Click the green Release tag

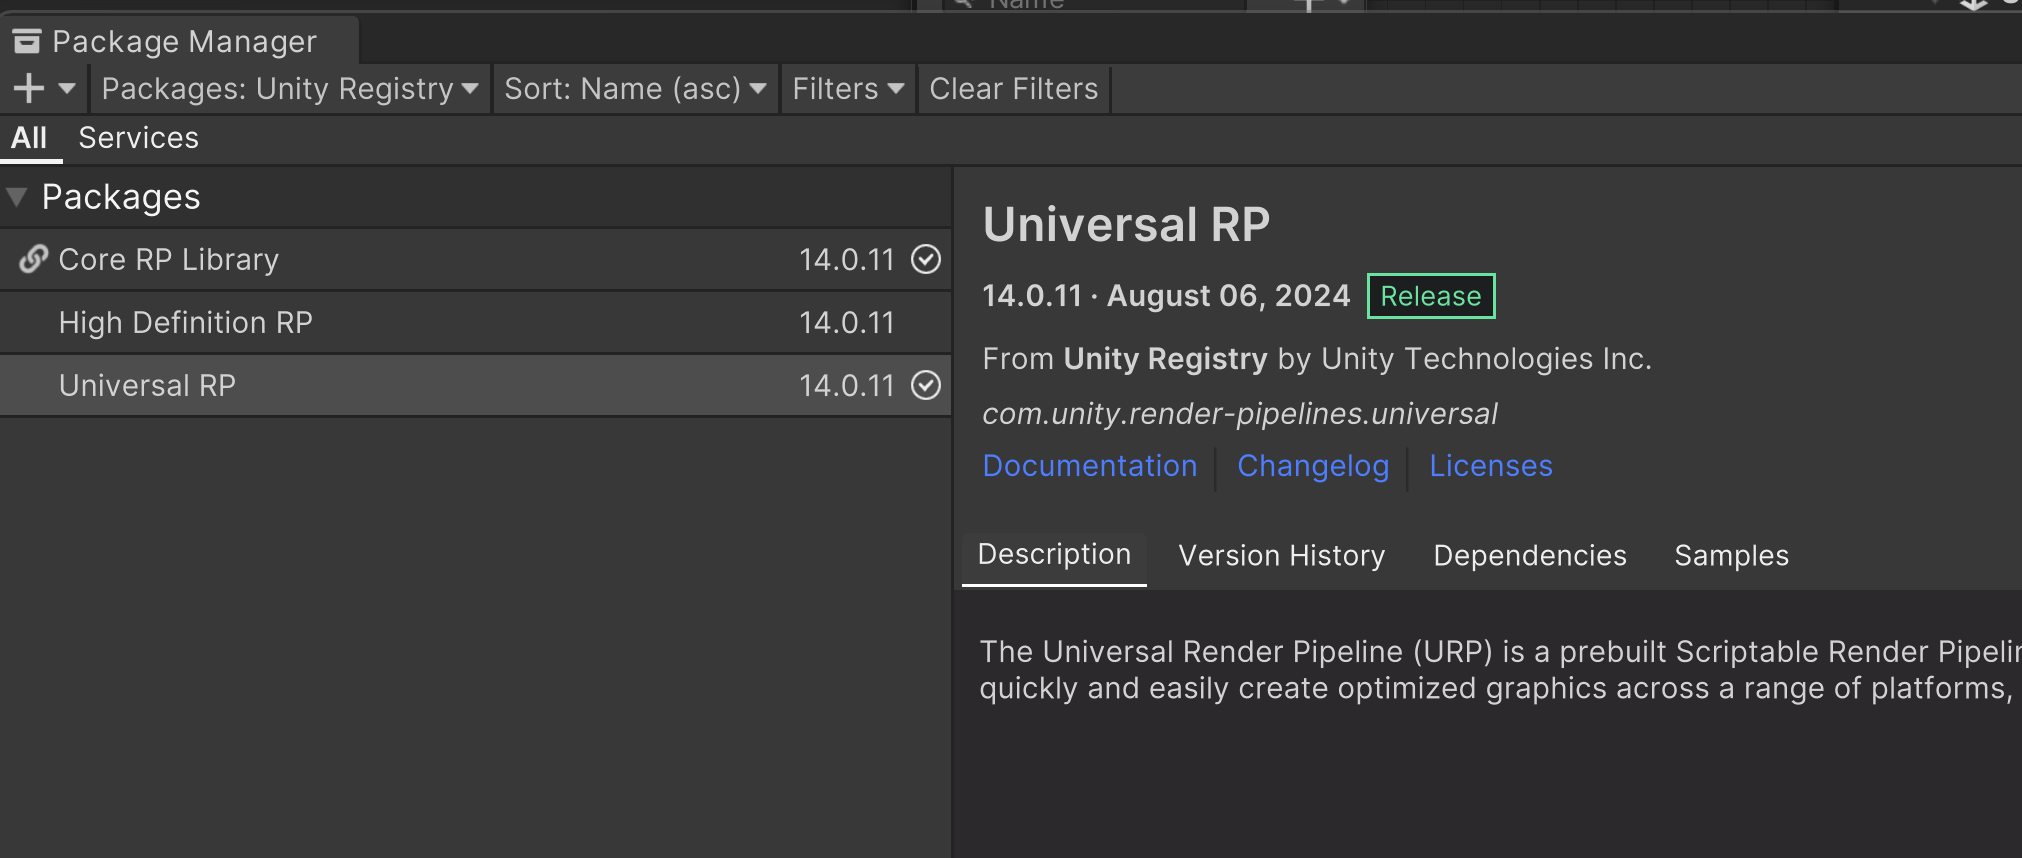tap(1431, 296)
